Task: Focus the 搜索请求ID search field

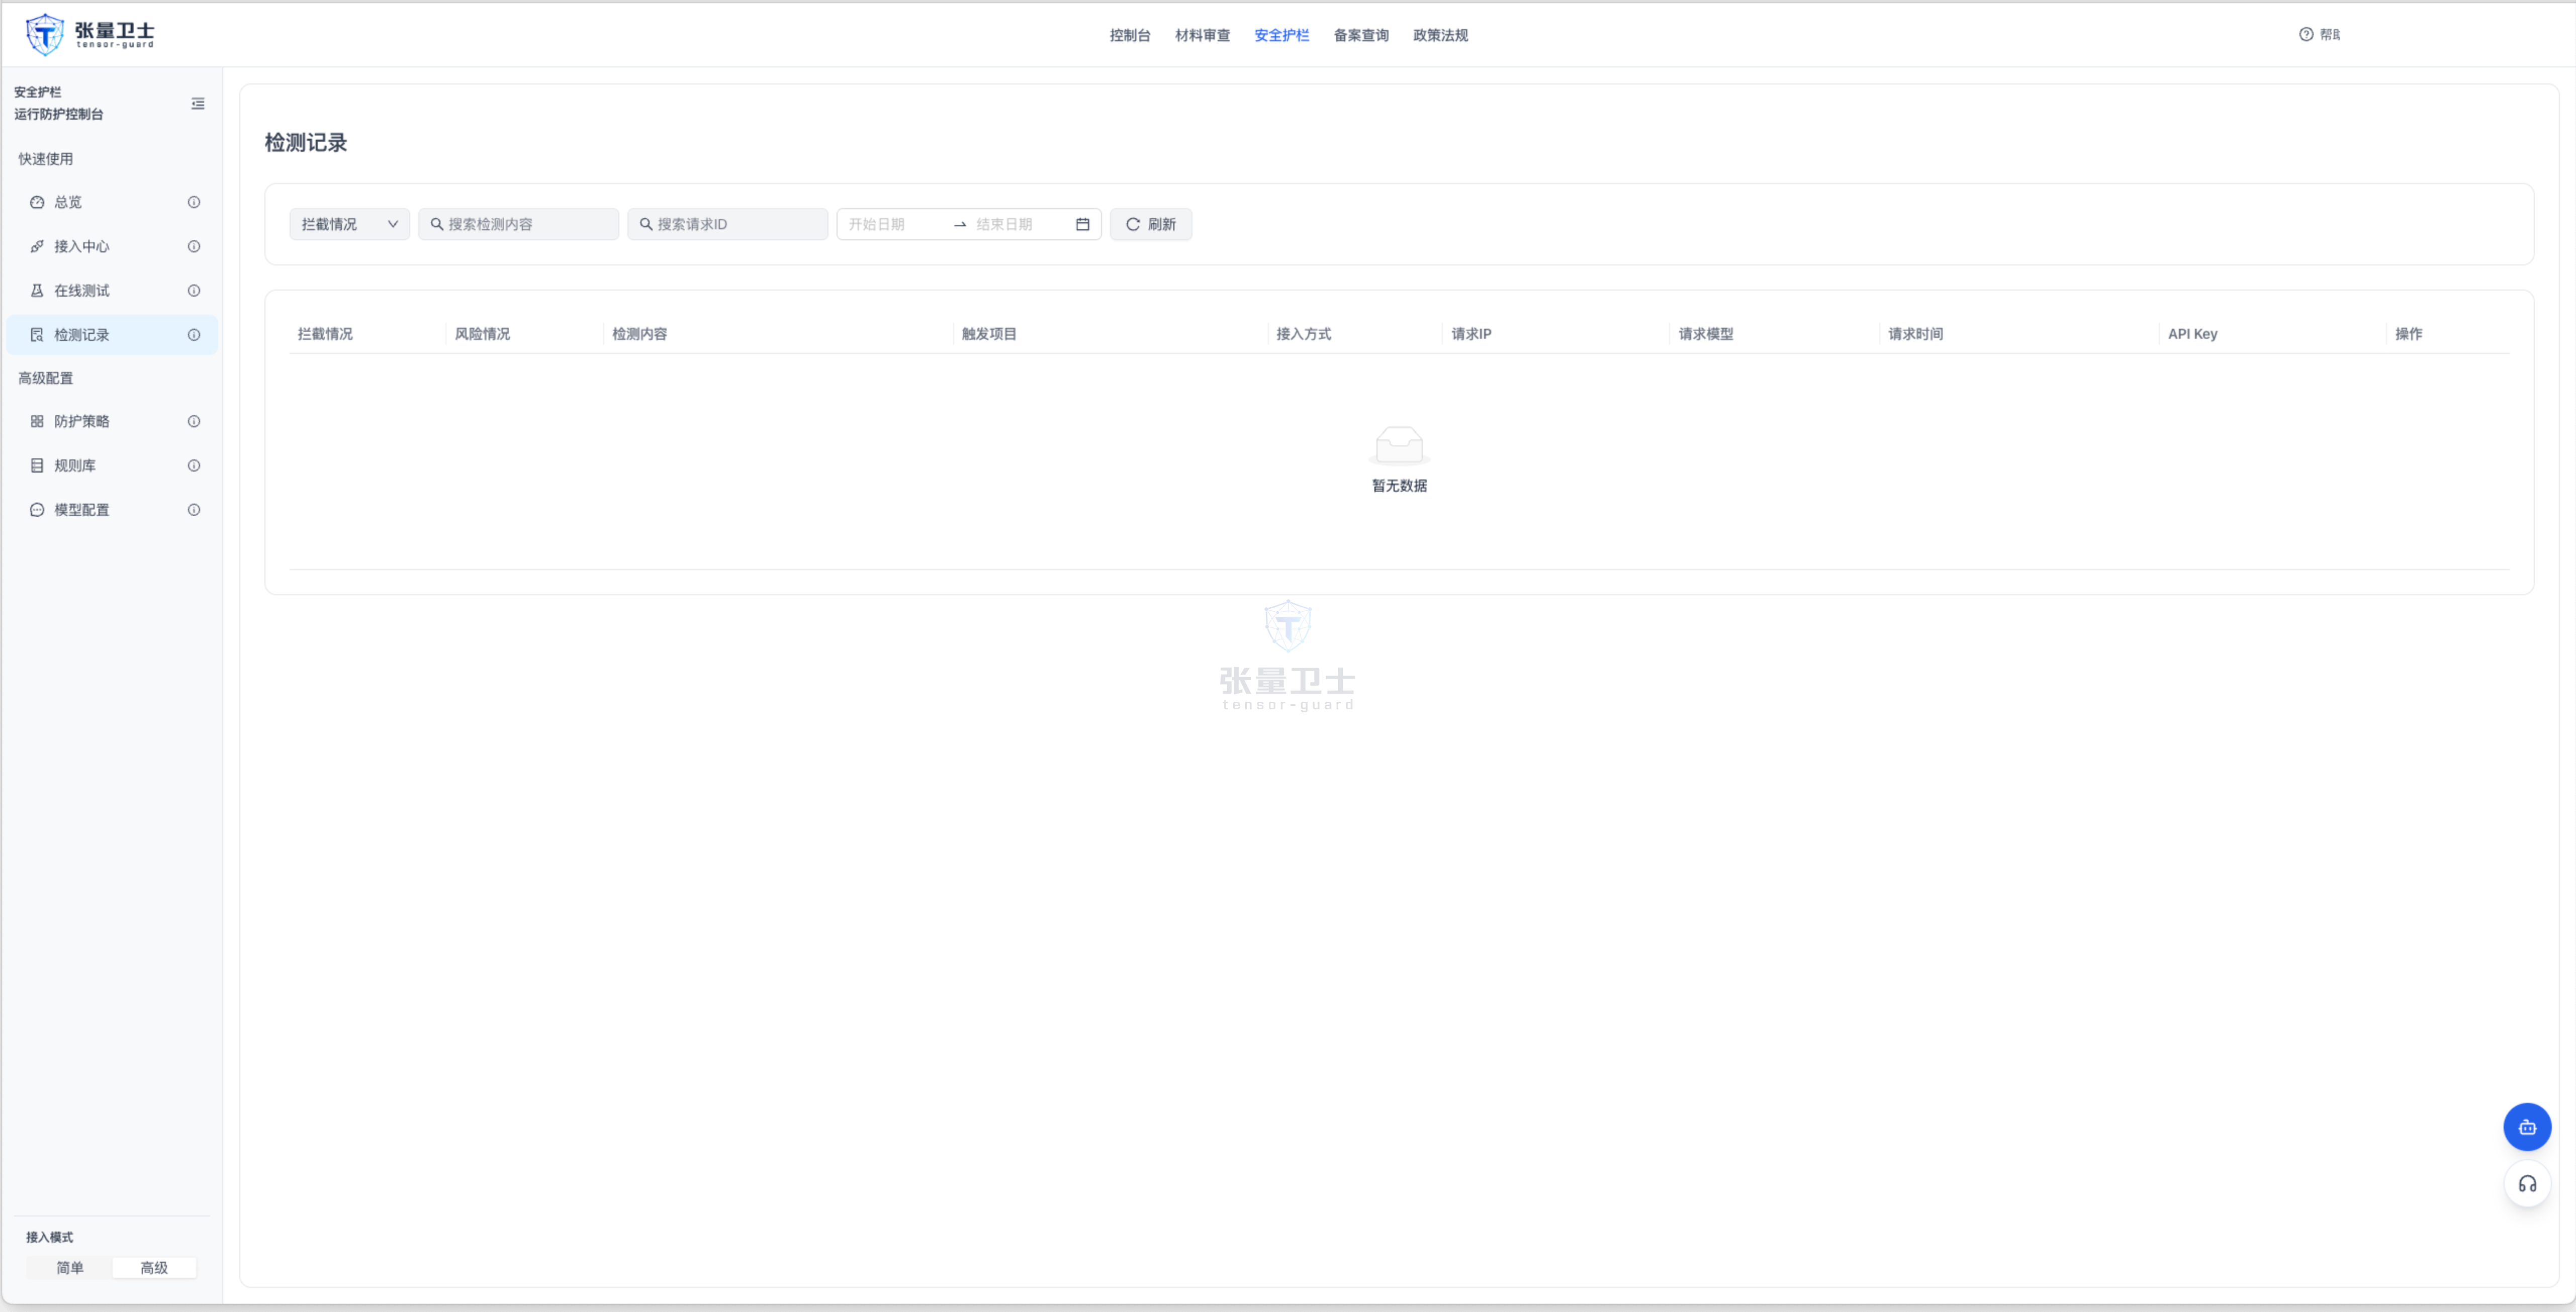Action: point(727,224)
